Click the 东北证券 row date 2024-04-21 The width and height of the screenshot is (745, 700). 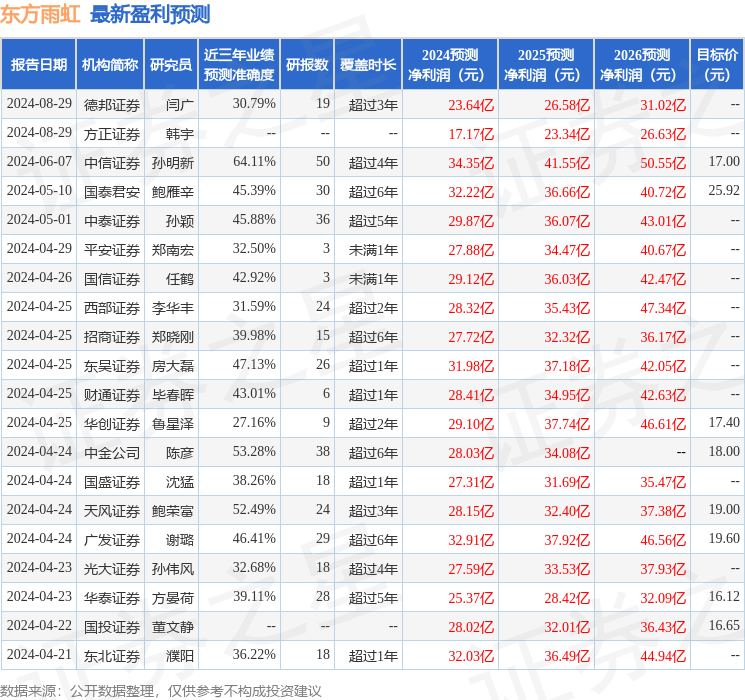(x=39, y=654)
